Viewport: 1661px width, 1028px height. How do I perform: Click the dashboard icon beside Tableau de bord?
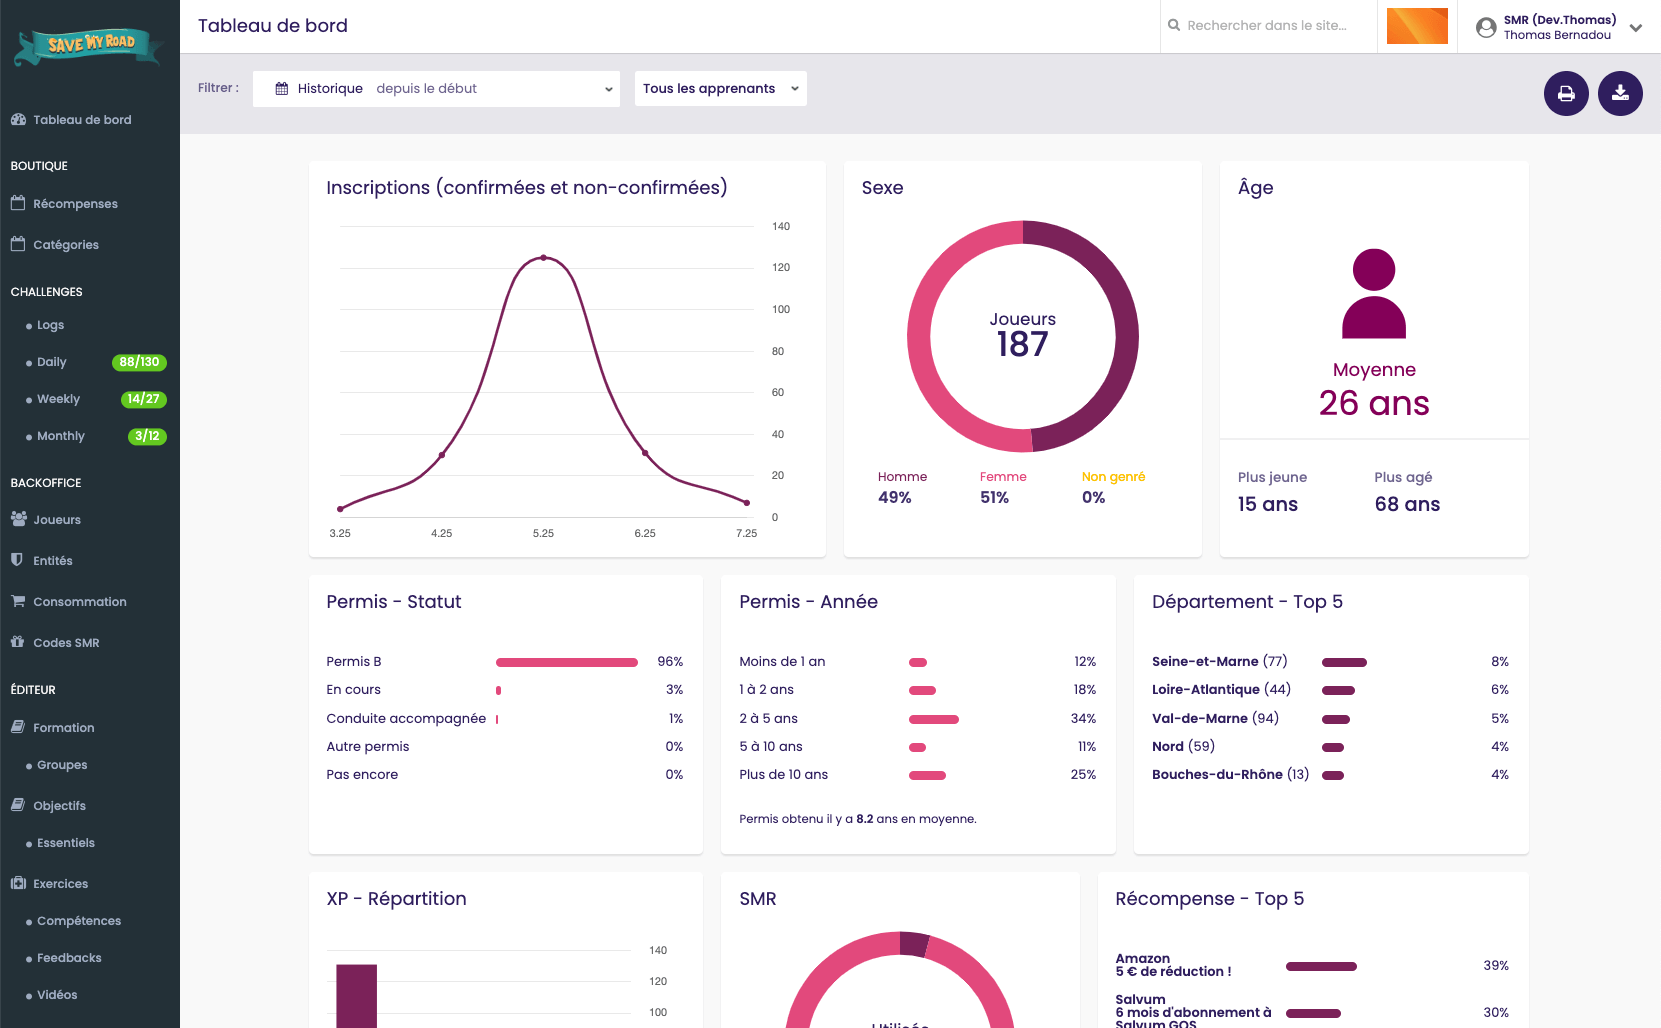tap(18, 119)
